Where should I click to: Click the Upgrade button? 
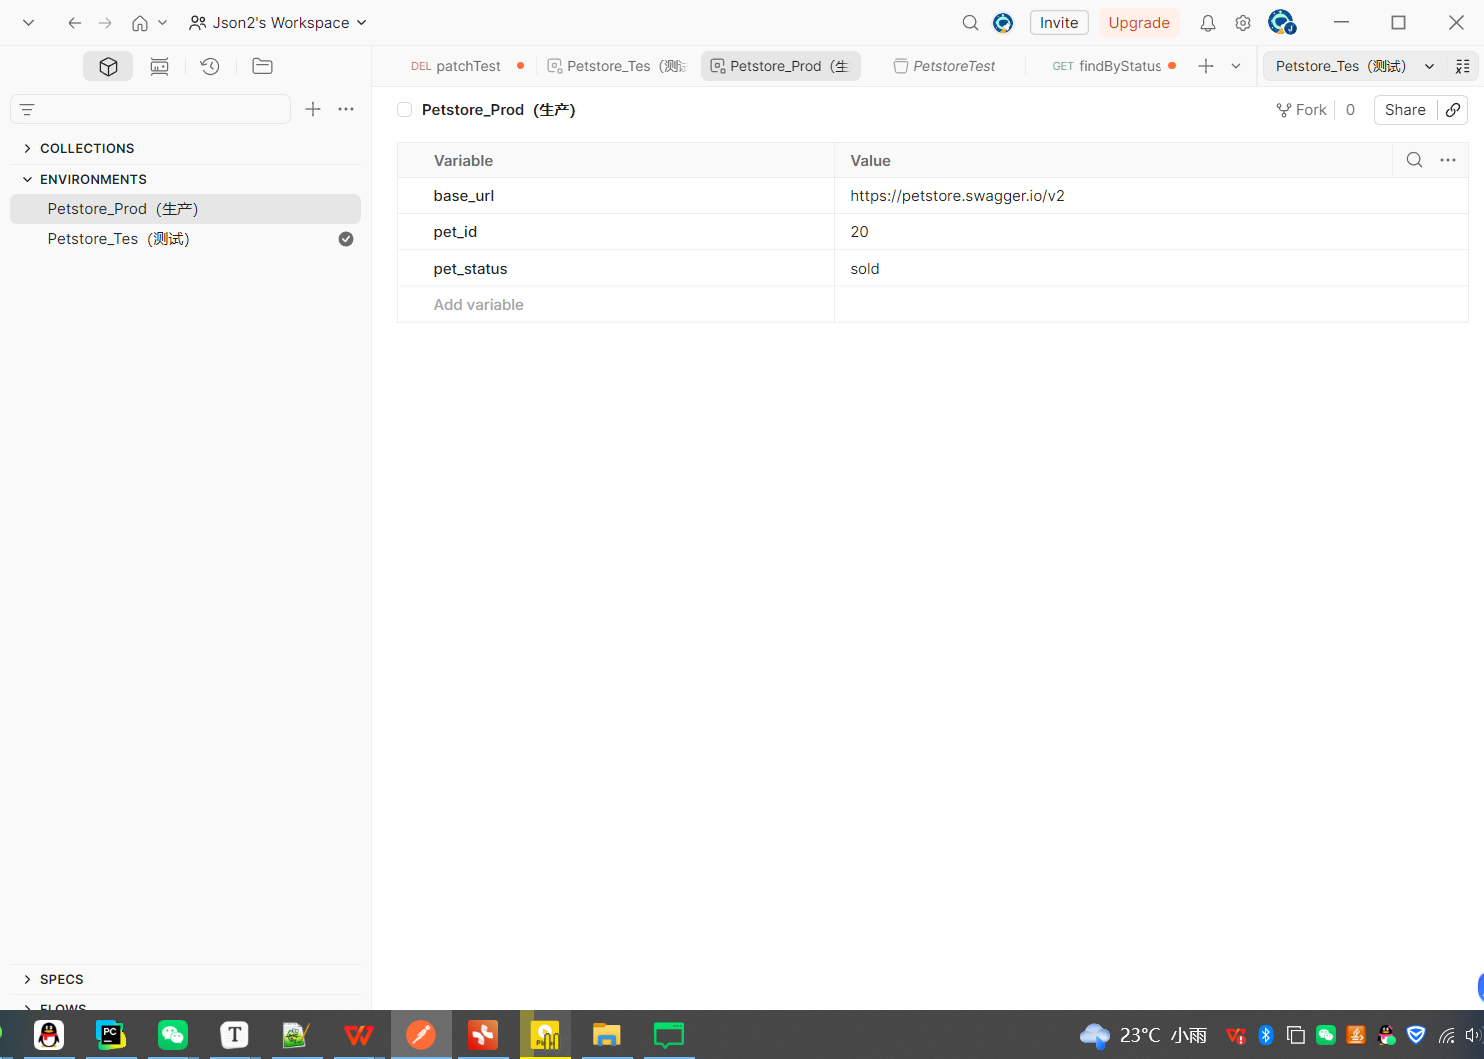[1139, 23]
